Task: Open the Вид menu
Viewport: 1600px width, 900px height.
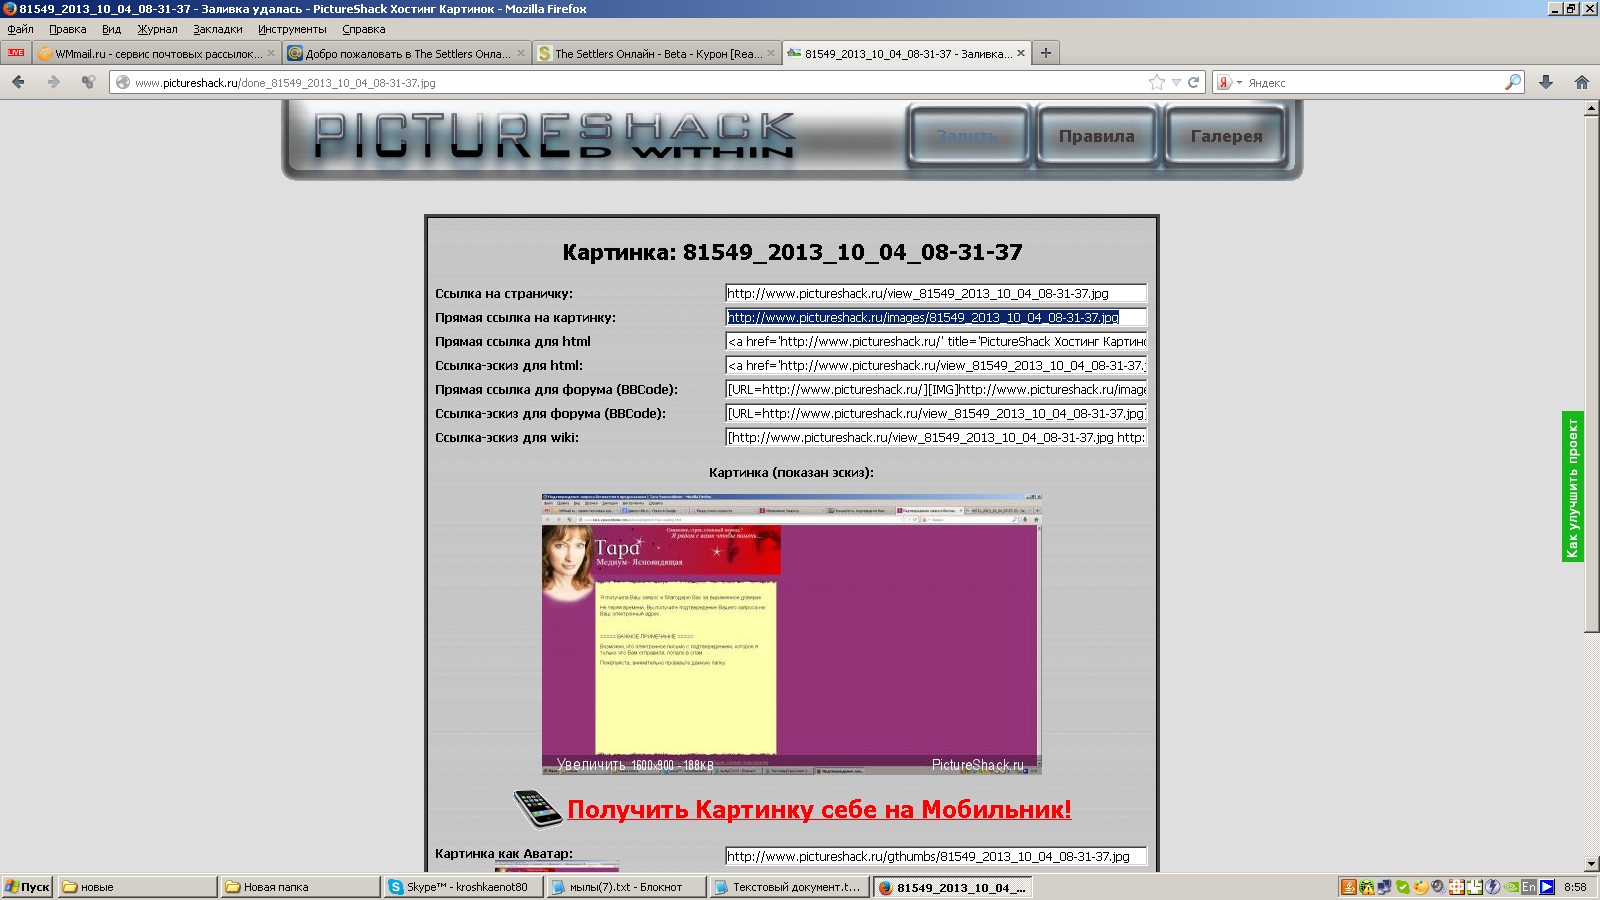Action: [111, 29]
